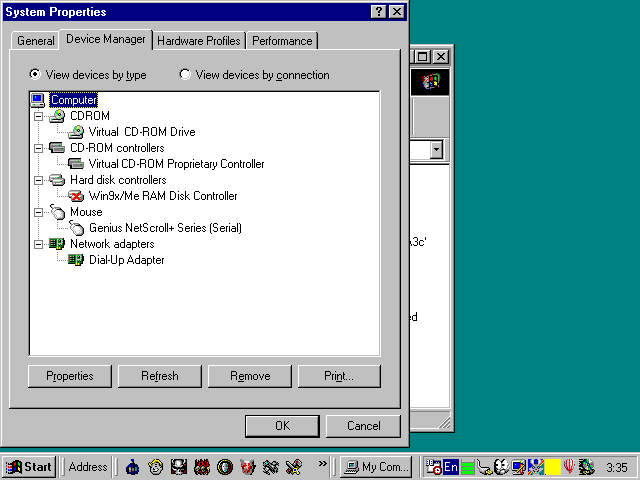Click the Properties button
The width and height of the screenshot is (640, 480).
[70, 376]
